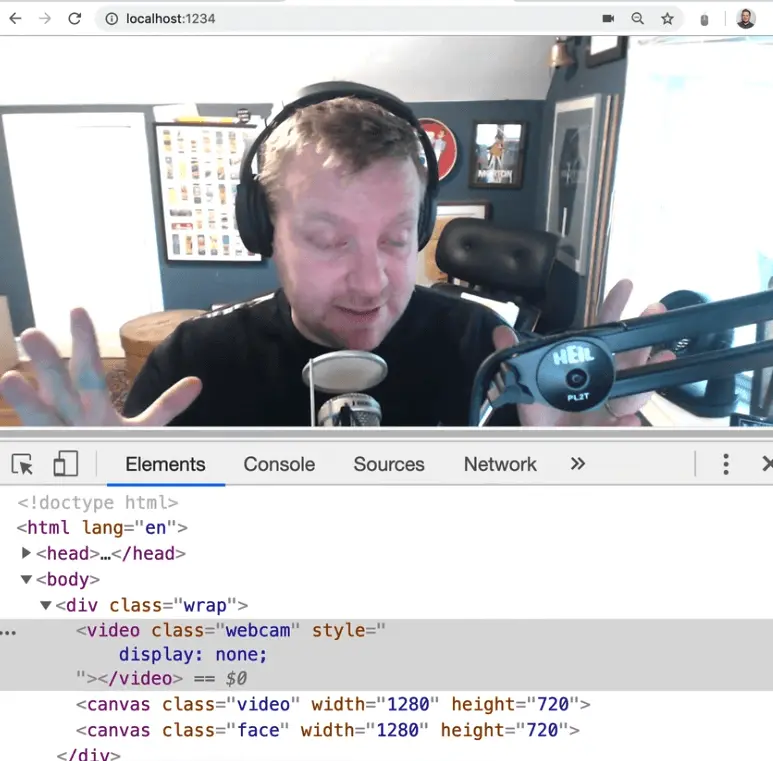Go to the Network tab
Screen dimensions: 773x761
point(500,464)
